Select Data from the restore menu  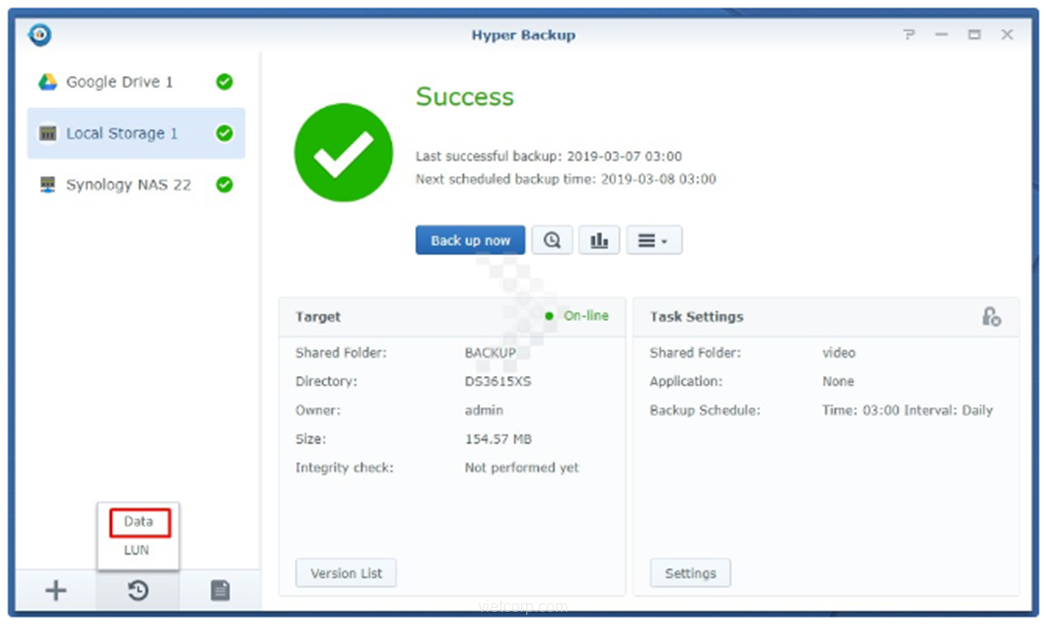click(139, 522)
